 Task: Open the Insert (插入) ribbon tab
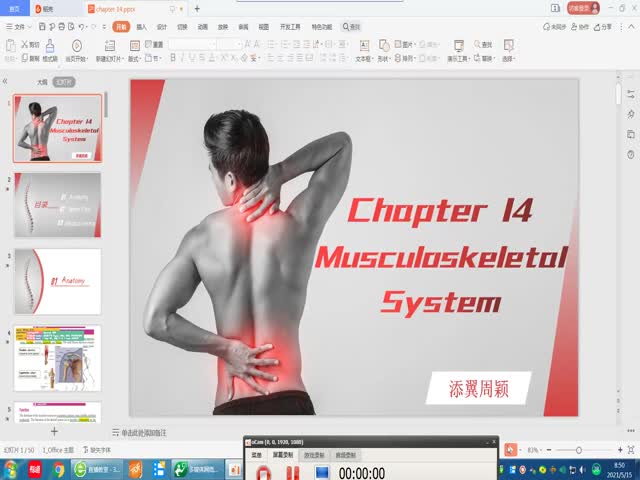click(x=141, y=27)
